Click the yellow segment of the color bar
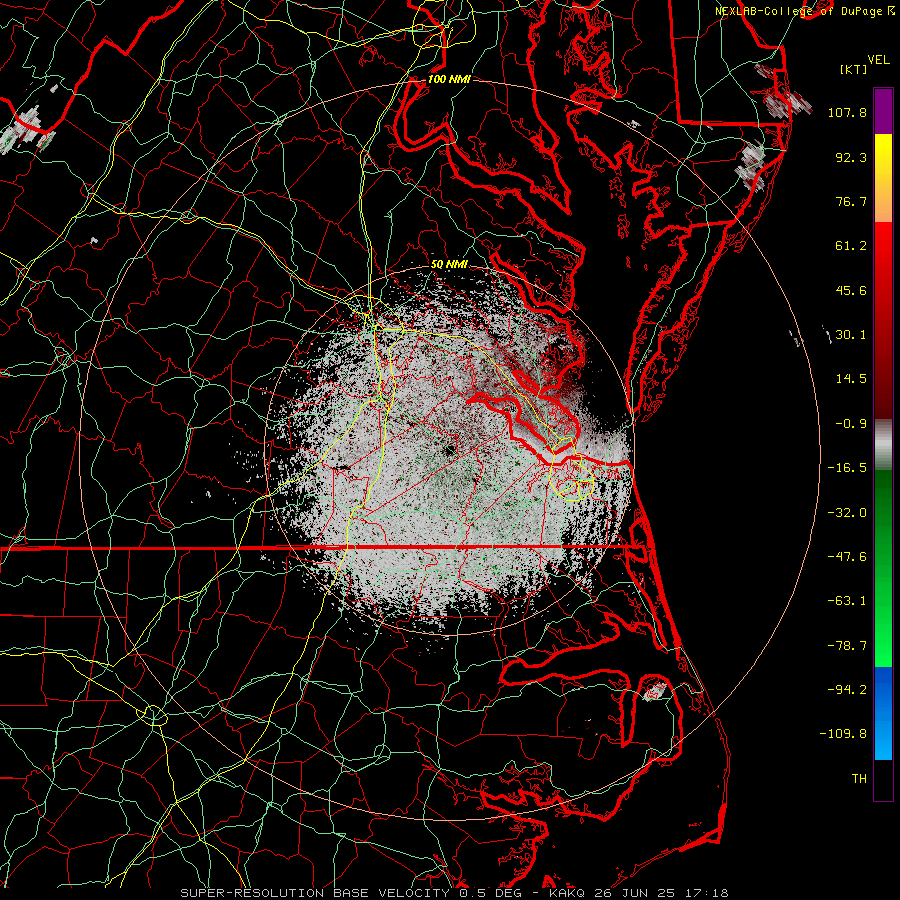Image resolution: width=900 pixels, height=900 pixels. 883,178
